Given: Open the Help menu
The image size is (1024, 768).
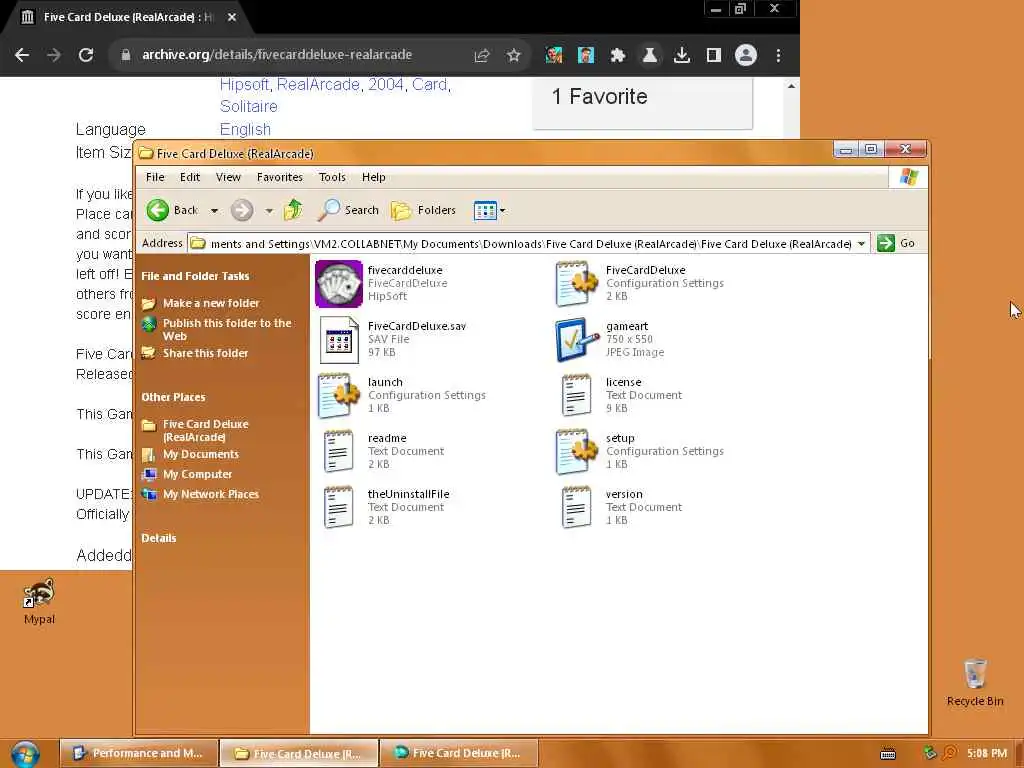Looking at the screenshot, I should point(374,177).
